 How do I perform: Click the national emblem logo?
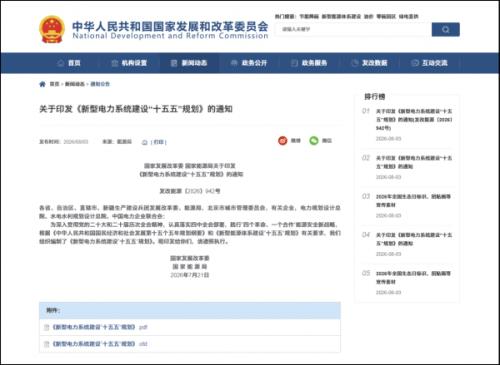(52, 30)
